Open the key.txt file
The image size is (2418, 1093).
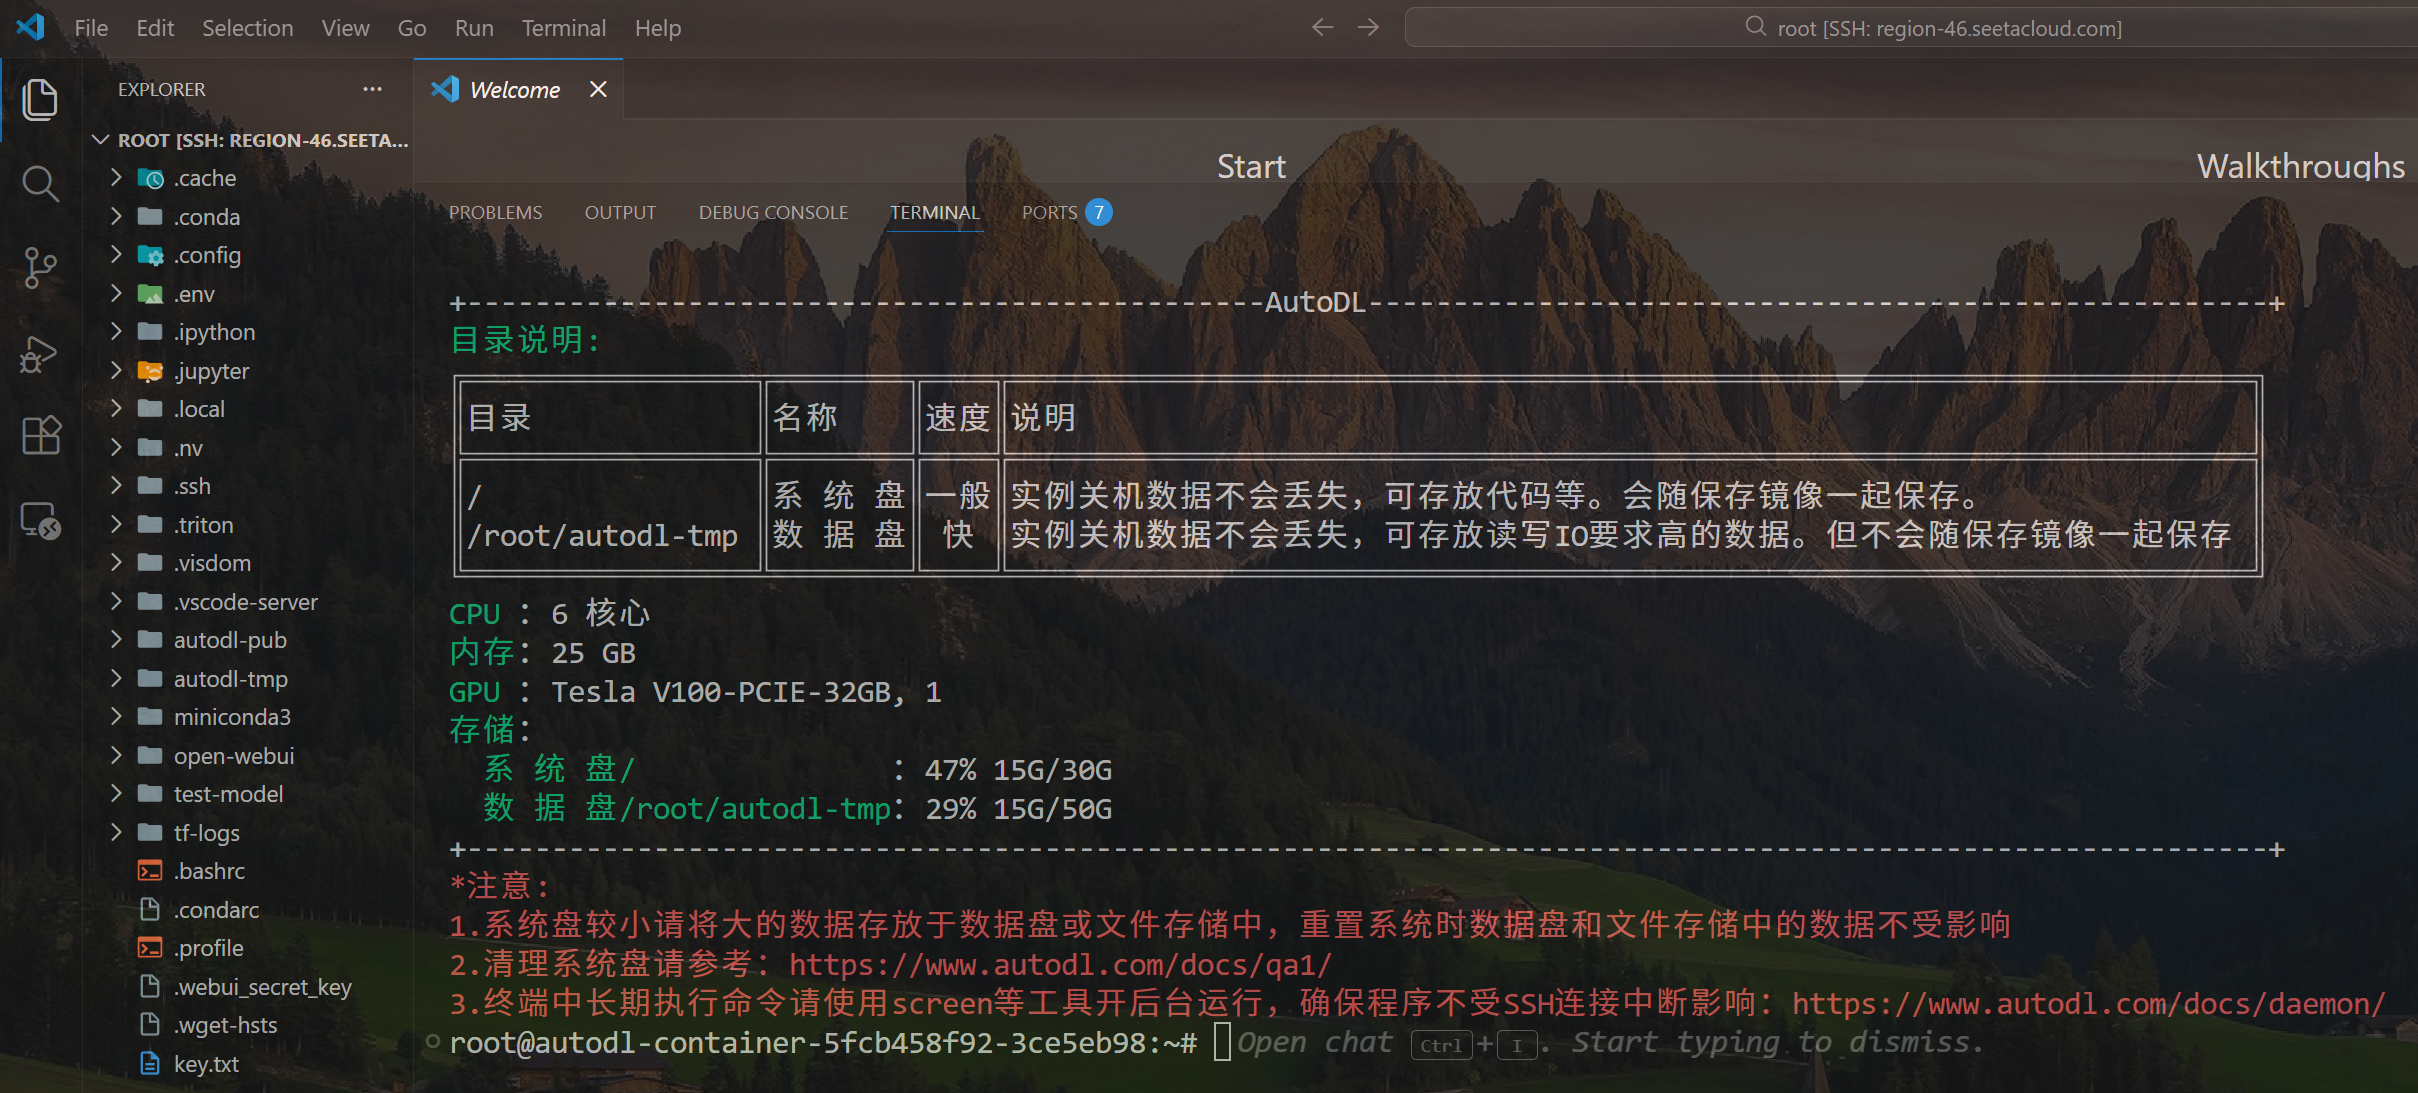(206, 1064)
